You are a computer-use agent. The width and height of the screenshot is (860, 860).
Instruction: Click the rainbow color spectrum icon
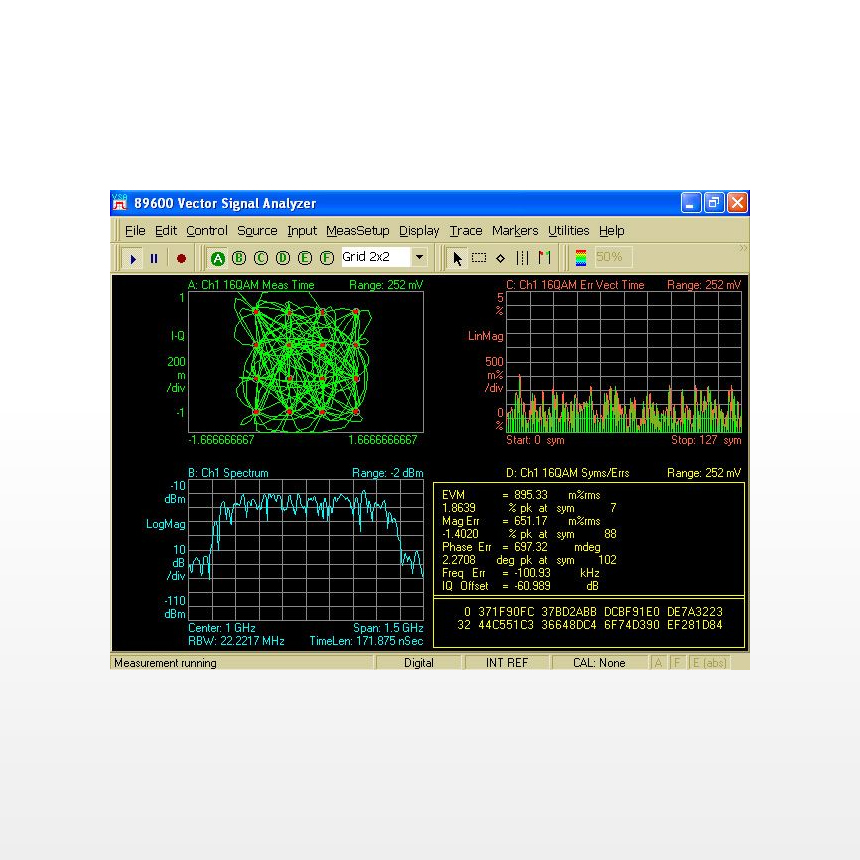coord(581,258)
